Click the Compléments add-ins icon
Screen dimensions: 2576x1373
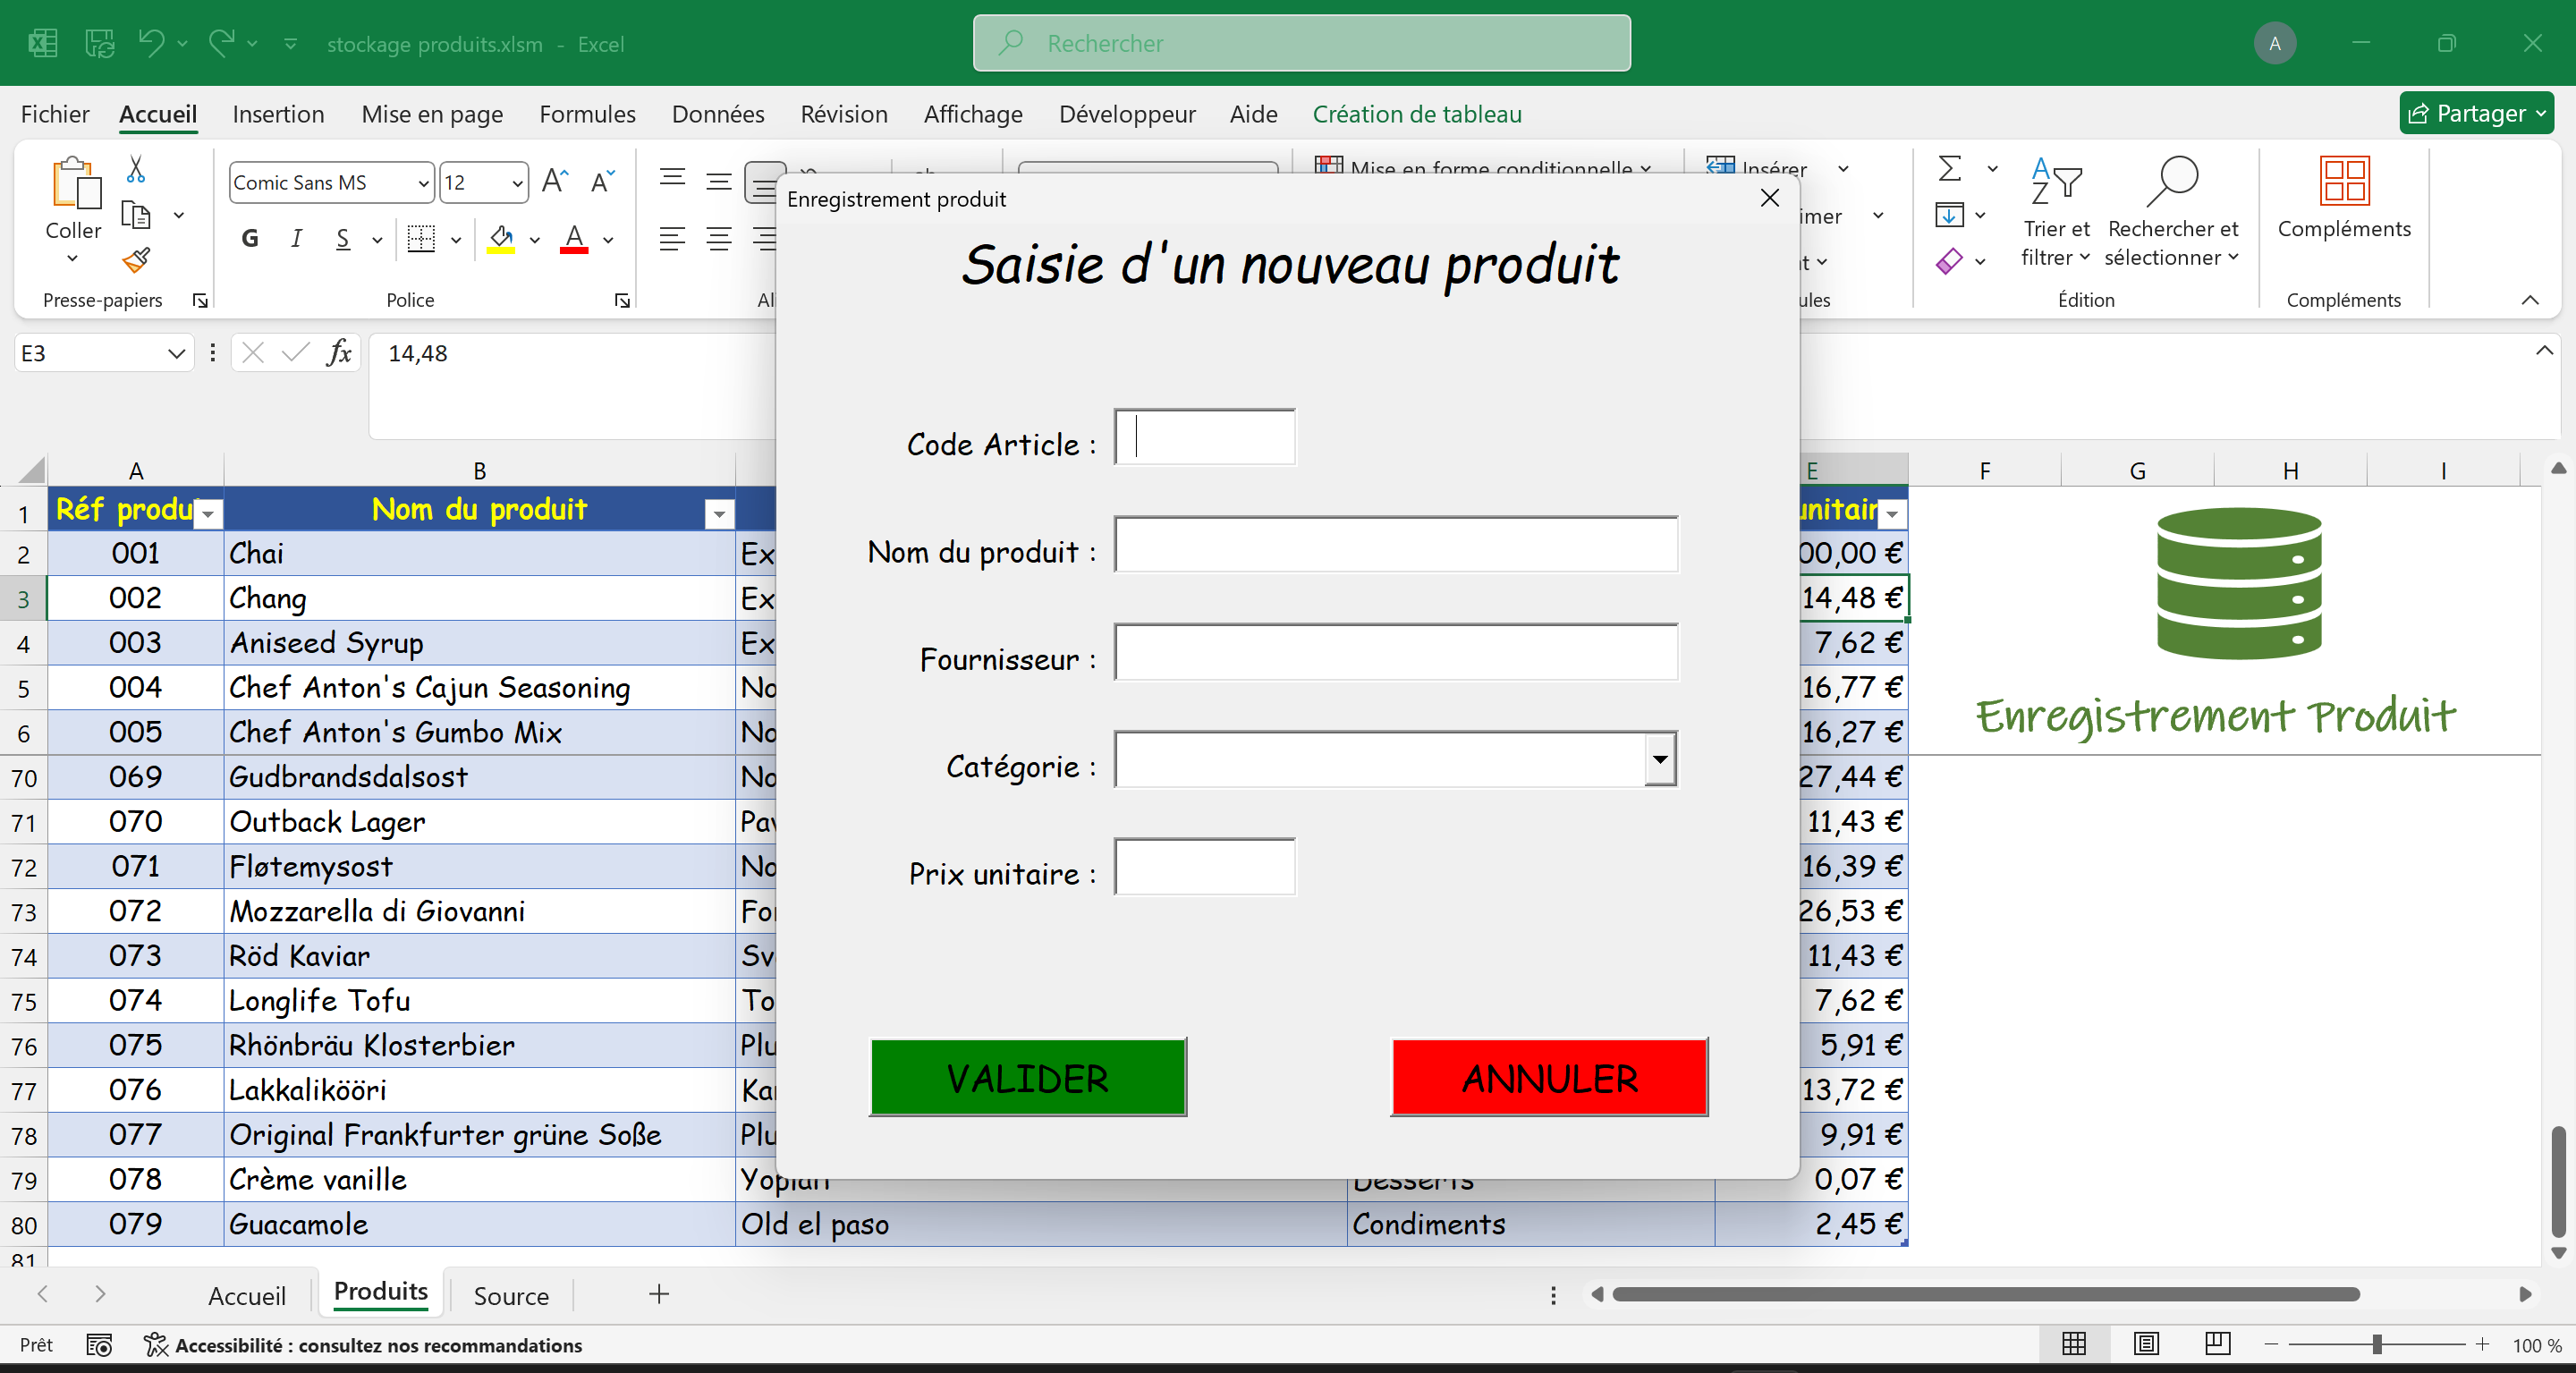pos(2343,182)
